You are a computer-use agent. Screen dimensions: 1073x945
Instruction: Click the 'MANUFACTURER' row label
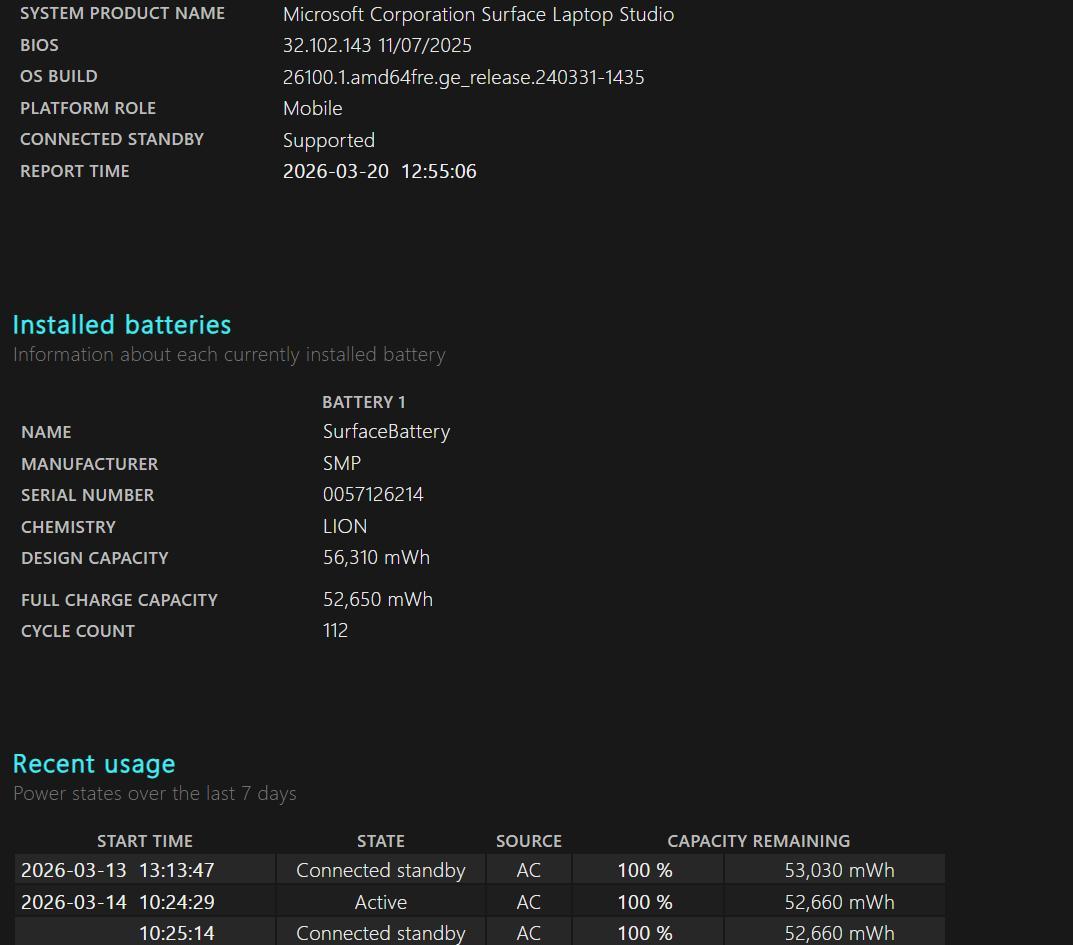tap(90, 464)
